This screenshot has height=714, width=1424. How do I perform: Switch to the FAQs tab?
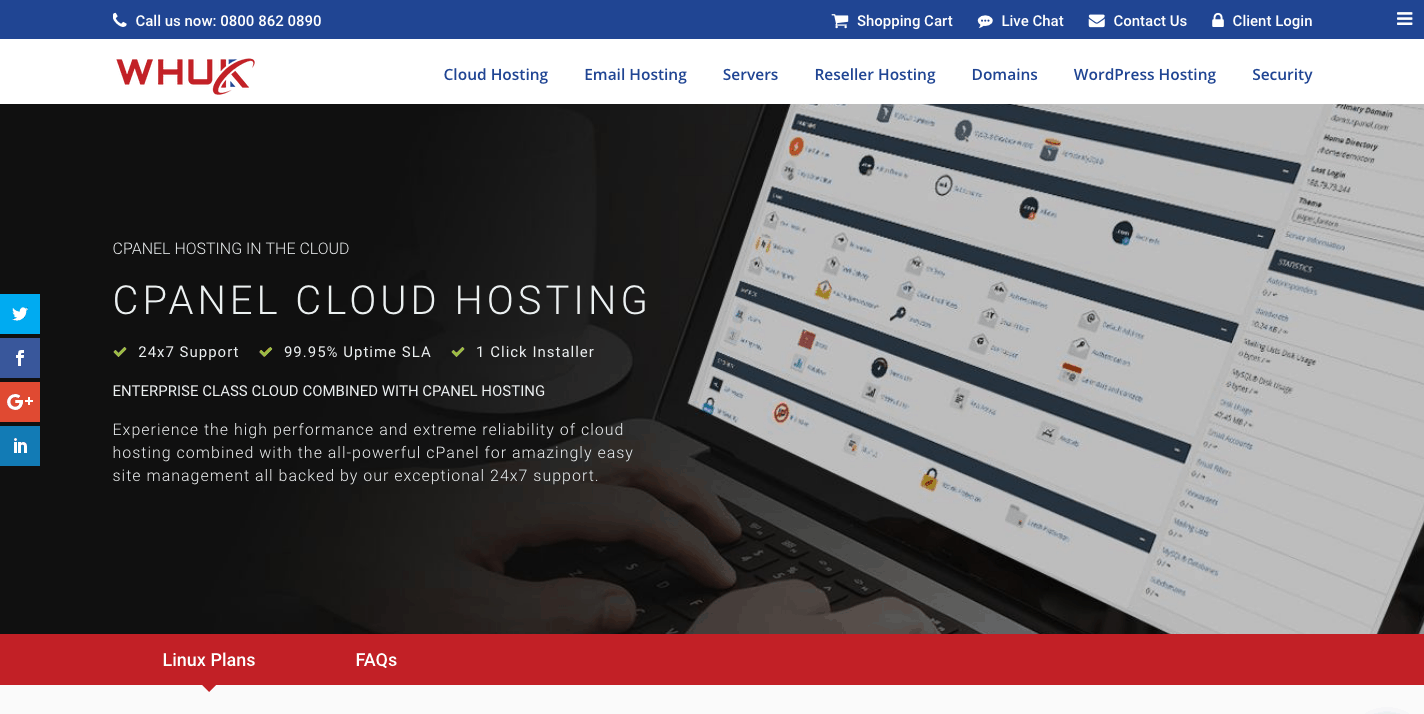tap(376, 660)
